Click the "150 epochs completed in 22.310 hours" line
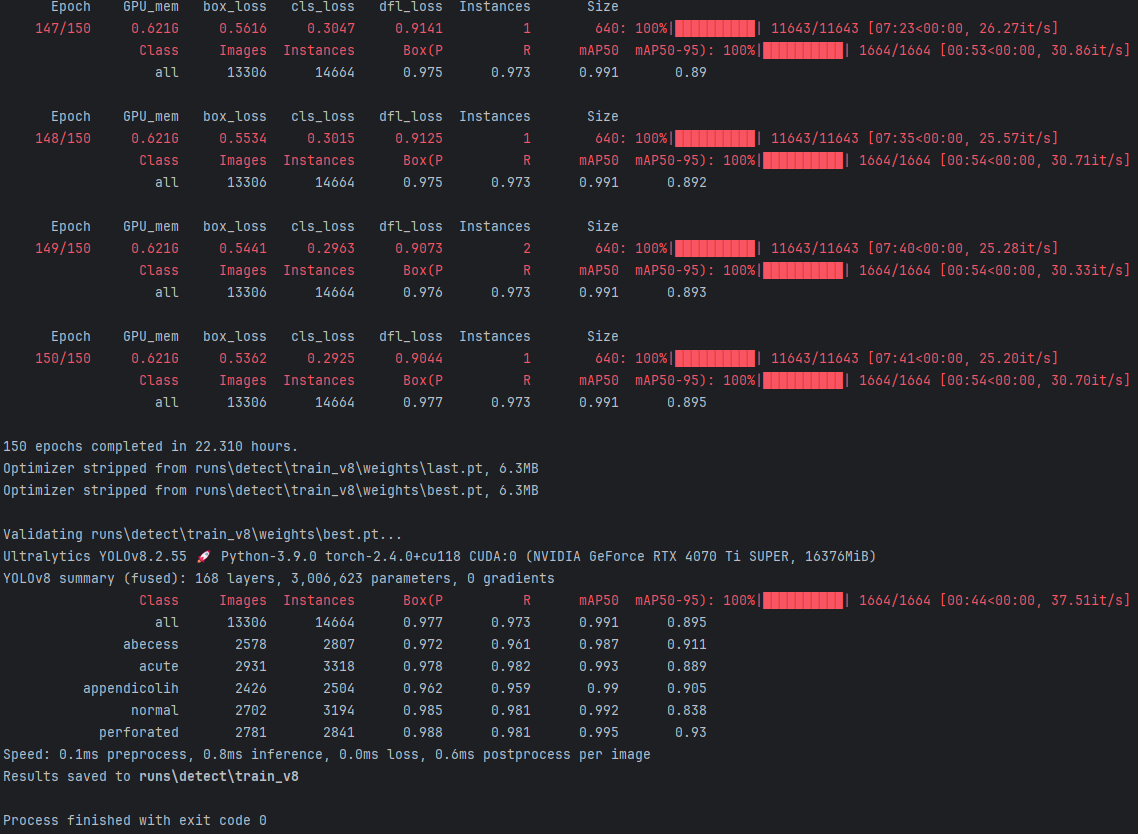Screen dimensions: 1138x834 [x=150, y=446]
